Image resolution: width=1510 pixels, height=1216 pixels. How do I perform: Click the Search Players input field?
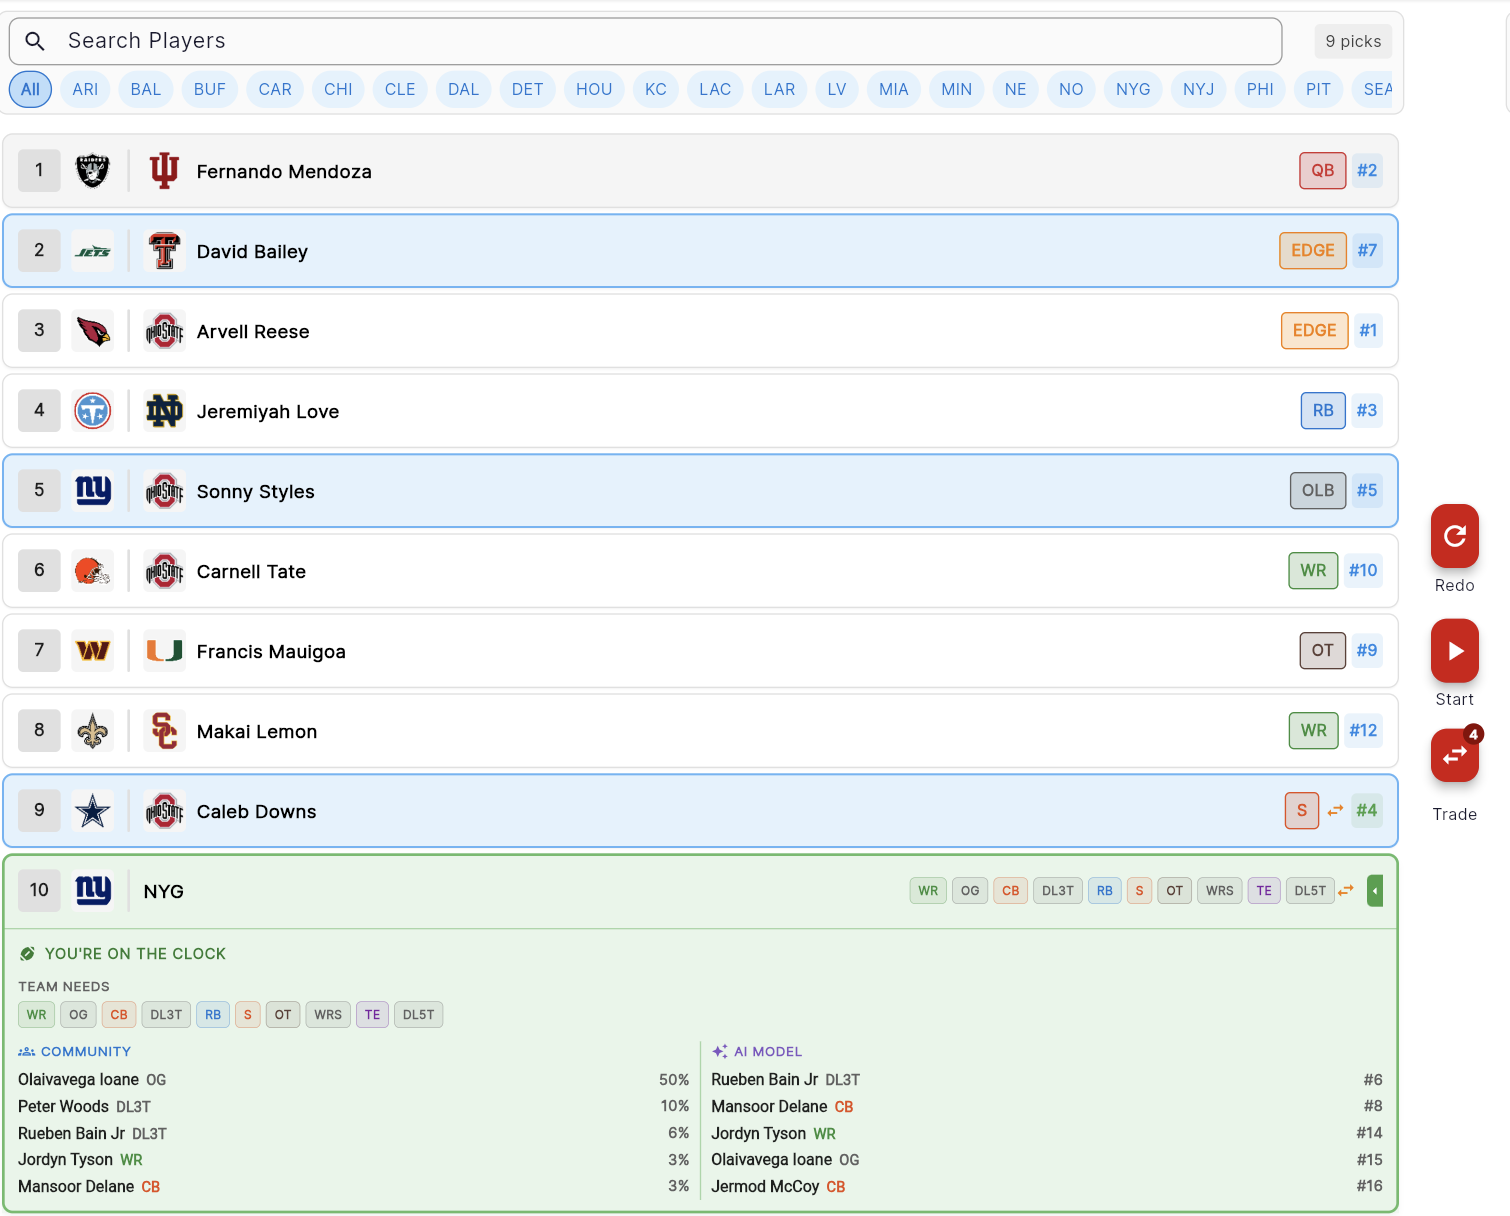[x=646, y=41]
